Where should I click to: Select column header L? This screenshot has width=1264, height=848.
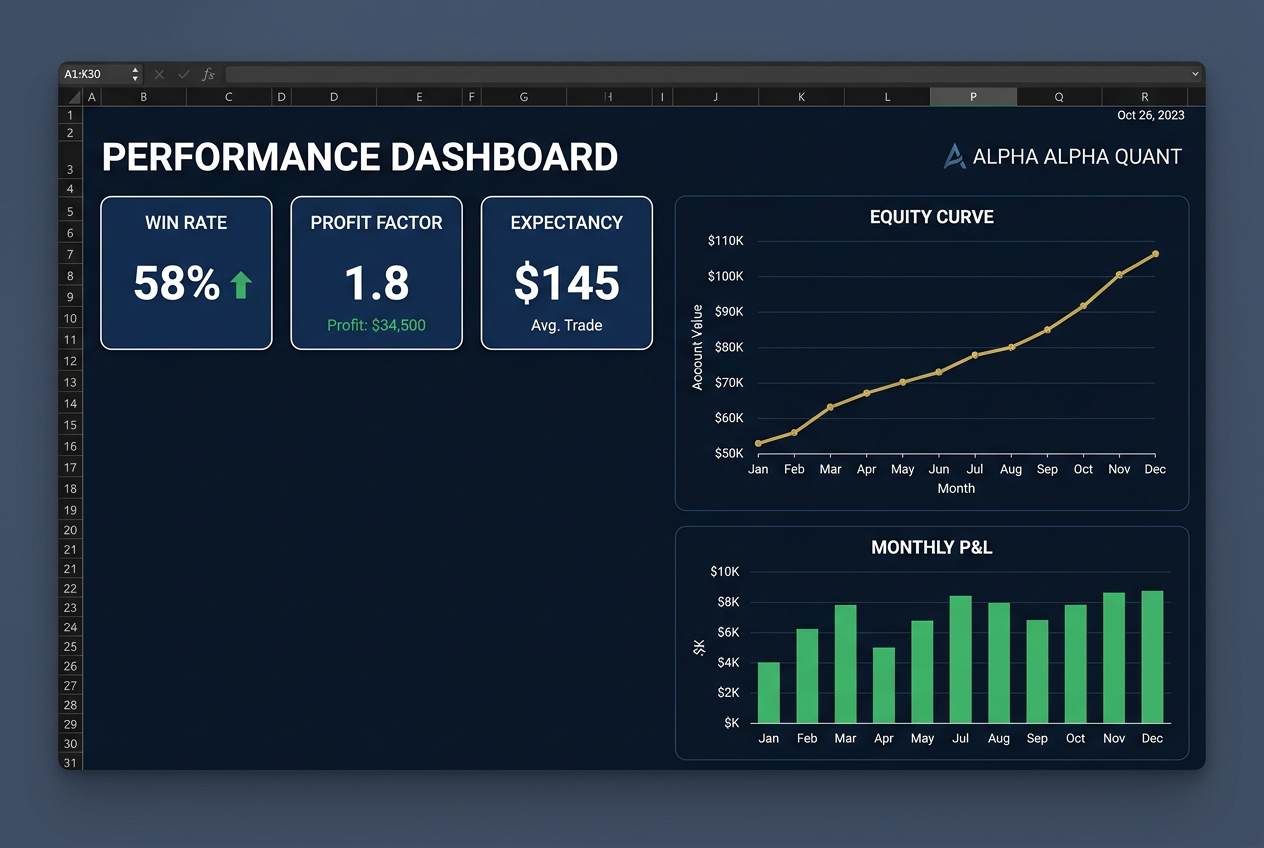pyautogui.click(x=887, y=97)
